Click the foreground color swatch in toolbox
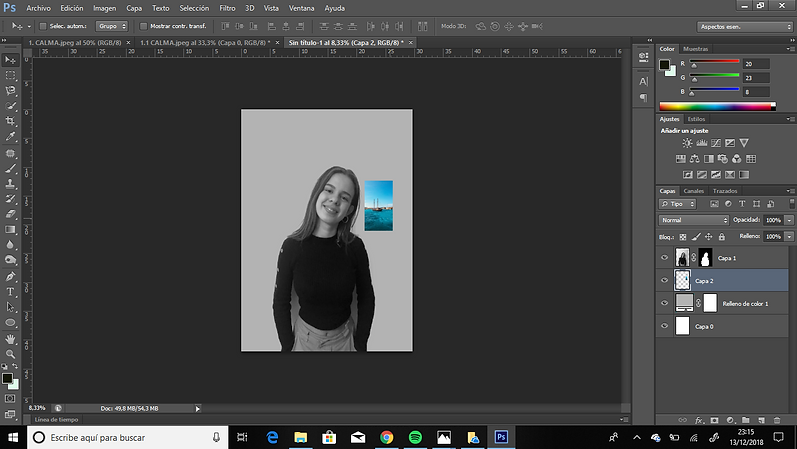The height and width of the screenshot is (449, 797). click(x=7, y=379)
